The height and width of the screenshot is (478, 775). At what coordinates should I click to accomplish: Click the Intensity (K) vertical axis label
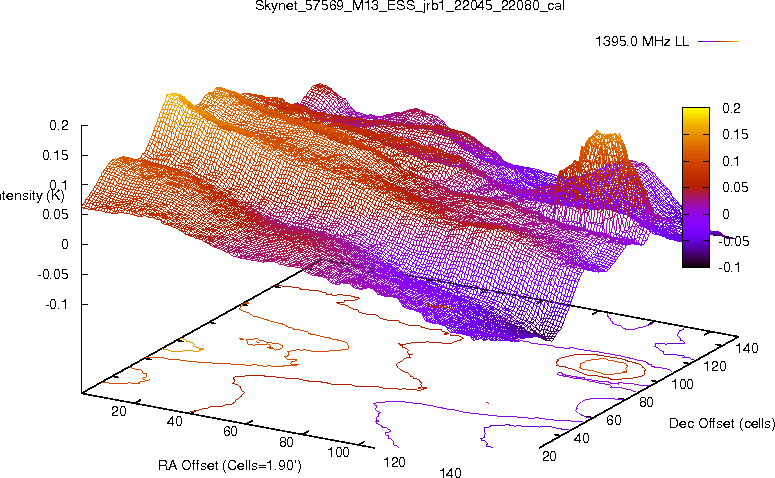[x=32, y=195]
